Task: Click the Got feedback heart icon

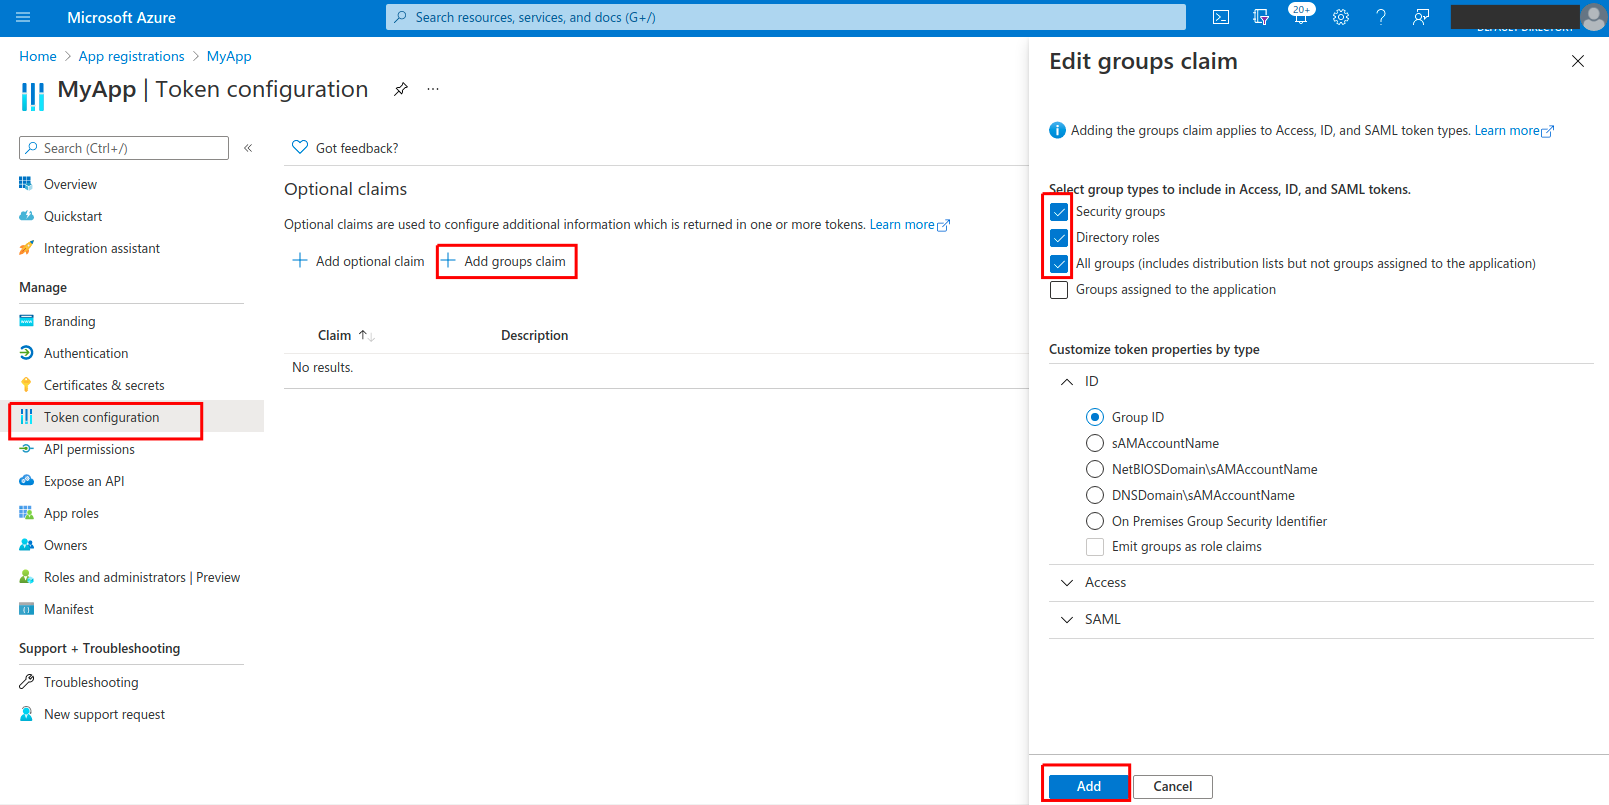Action: [299, 147]
